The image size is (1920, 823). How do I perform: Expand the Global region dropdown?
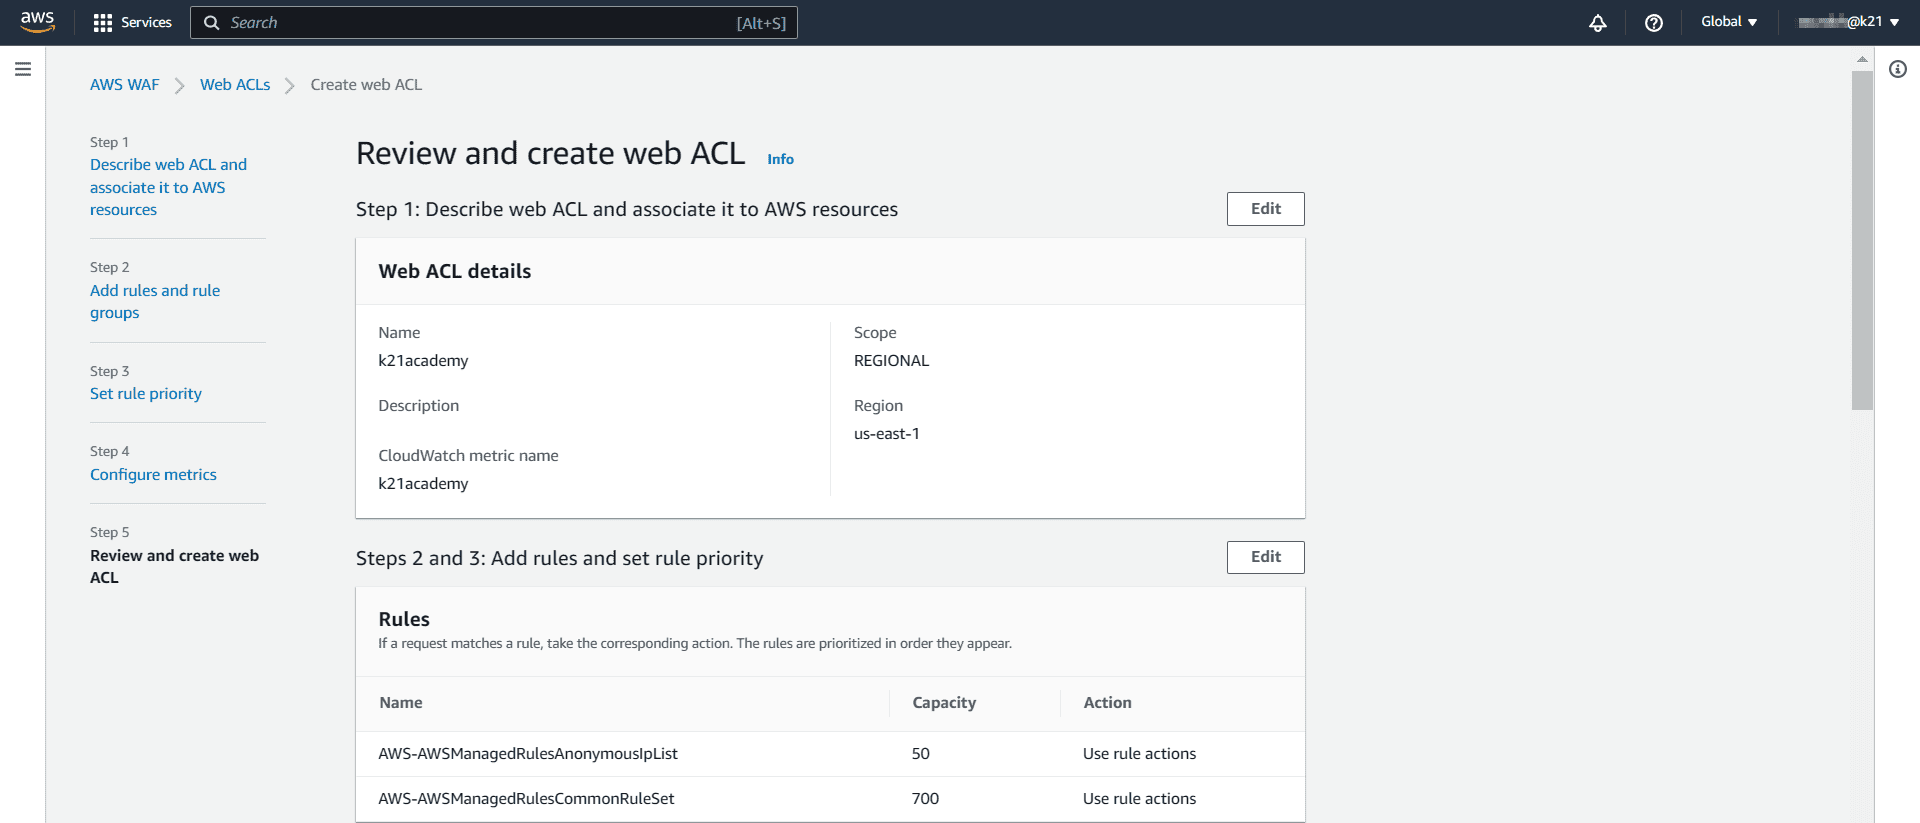[1728, 22]
